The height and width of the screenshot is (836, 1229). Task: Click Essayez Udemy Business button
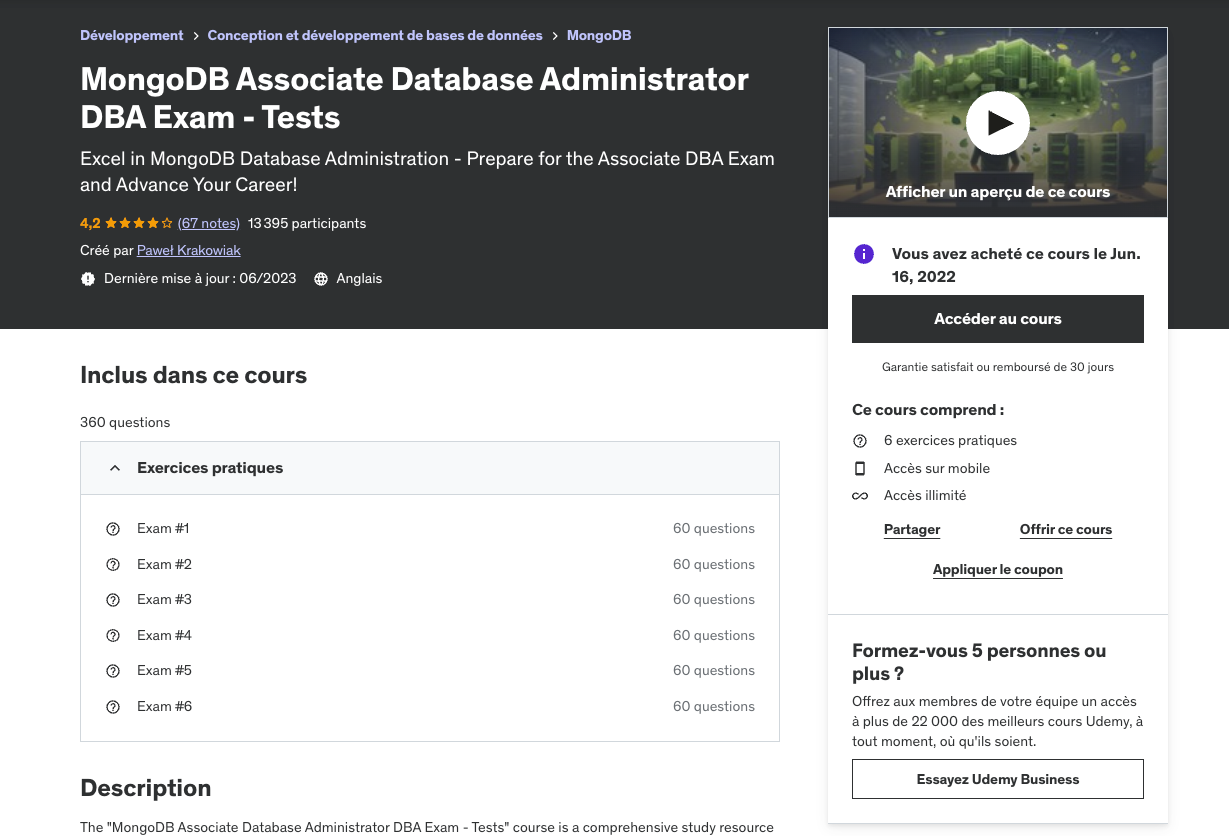tap(998, 779)
